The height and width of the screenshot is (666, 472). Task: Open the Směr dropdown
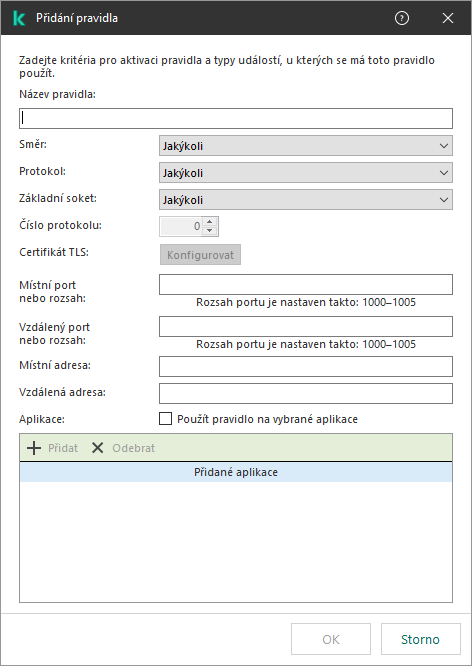[306, 146]
